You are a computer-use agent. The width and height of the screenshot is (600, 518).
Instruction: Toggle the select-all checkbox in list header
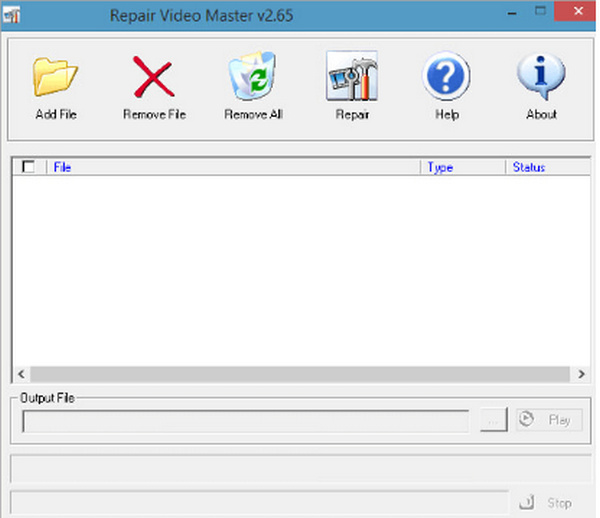(28, 167)
